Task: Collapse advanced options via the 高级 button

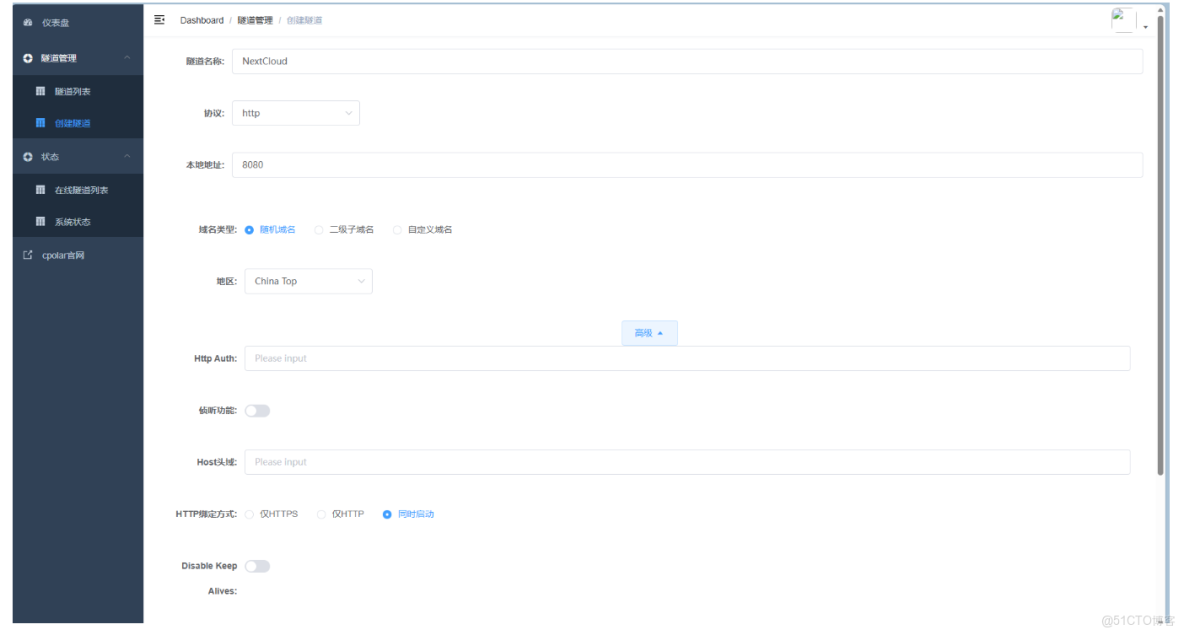Action: [648, 332]
